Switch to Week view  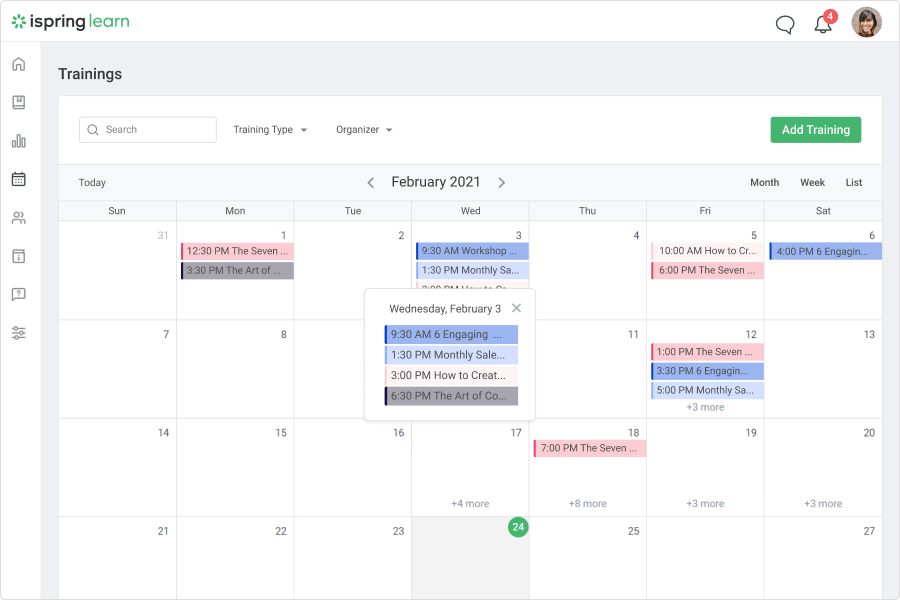click(812, 182)
